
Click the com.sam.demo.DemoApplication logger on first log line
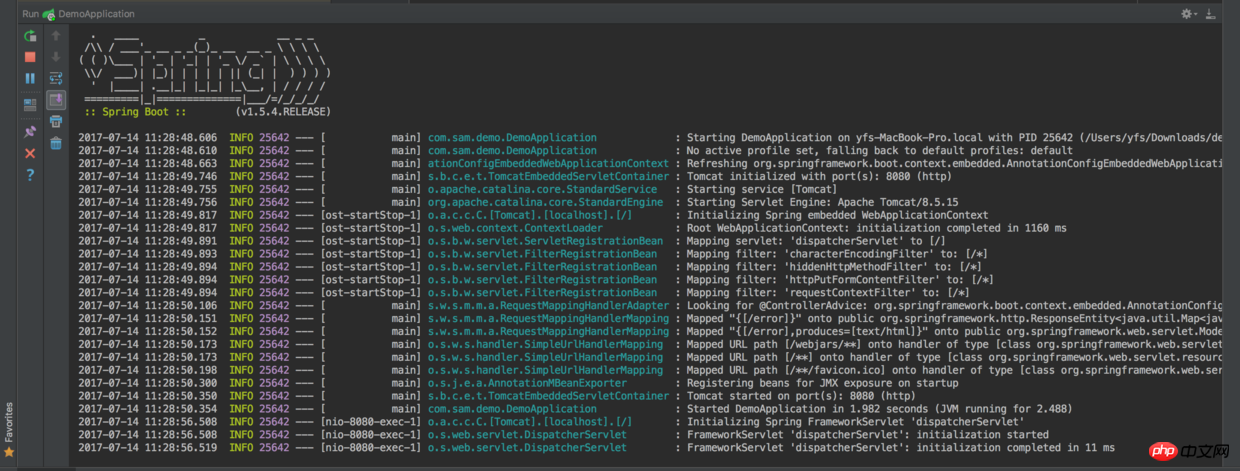coord(512,137)
